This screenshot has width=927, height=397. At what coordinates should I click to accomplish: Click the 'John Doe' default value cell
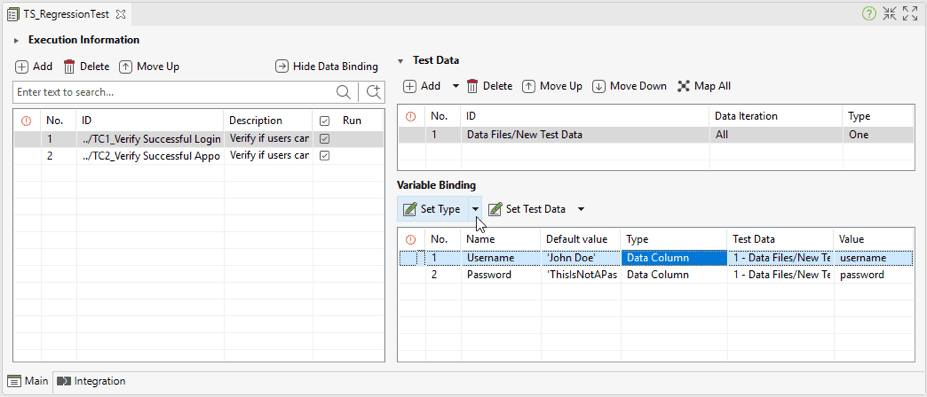click(x=580, y=258)
